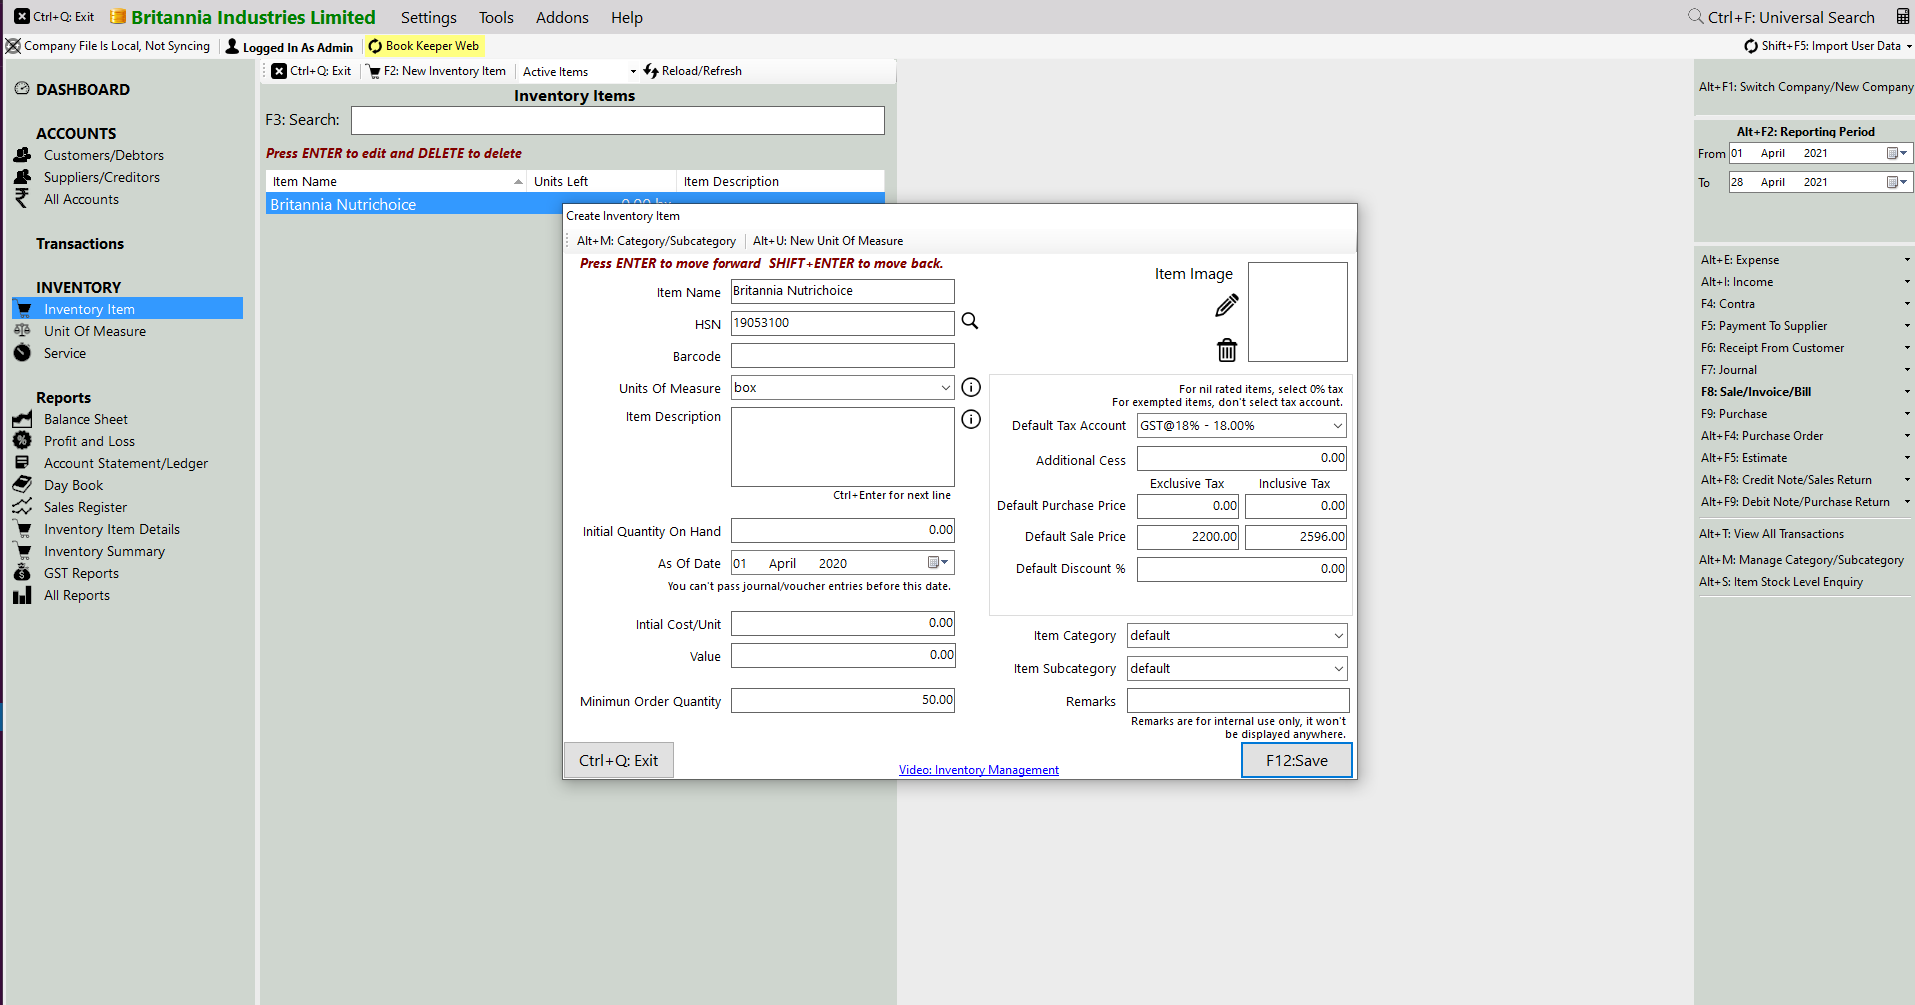Click the HSN search magnifier icon

[970, 321]
